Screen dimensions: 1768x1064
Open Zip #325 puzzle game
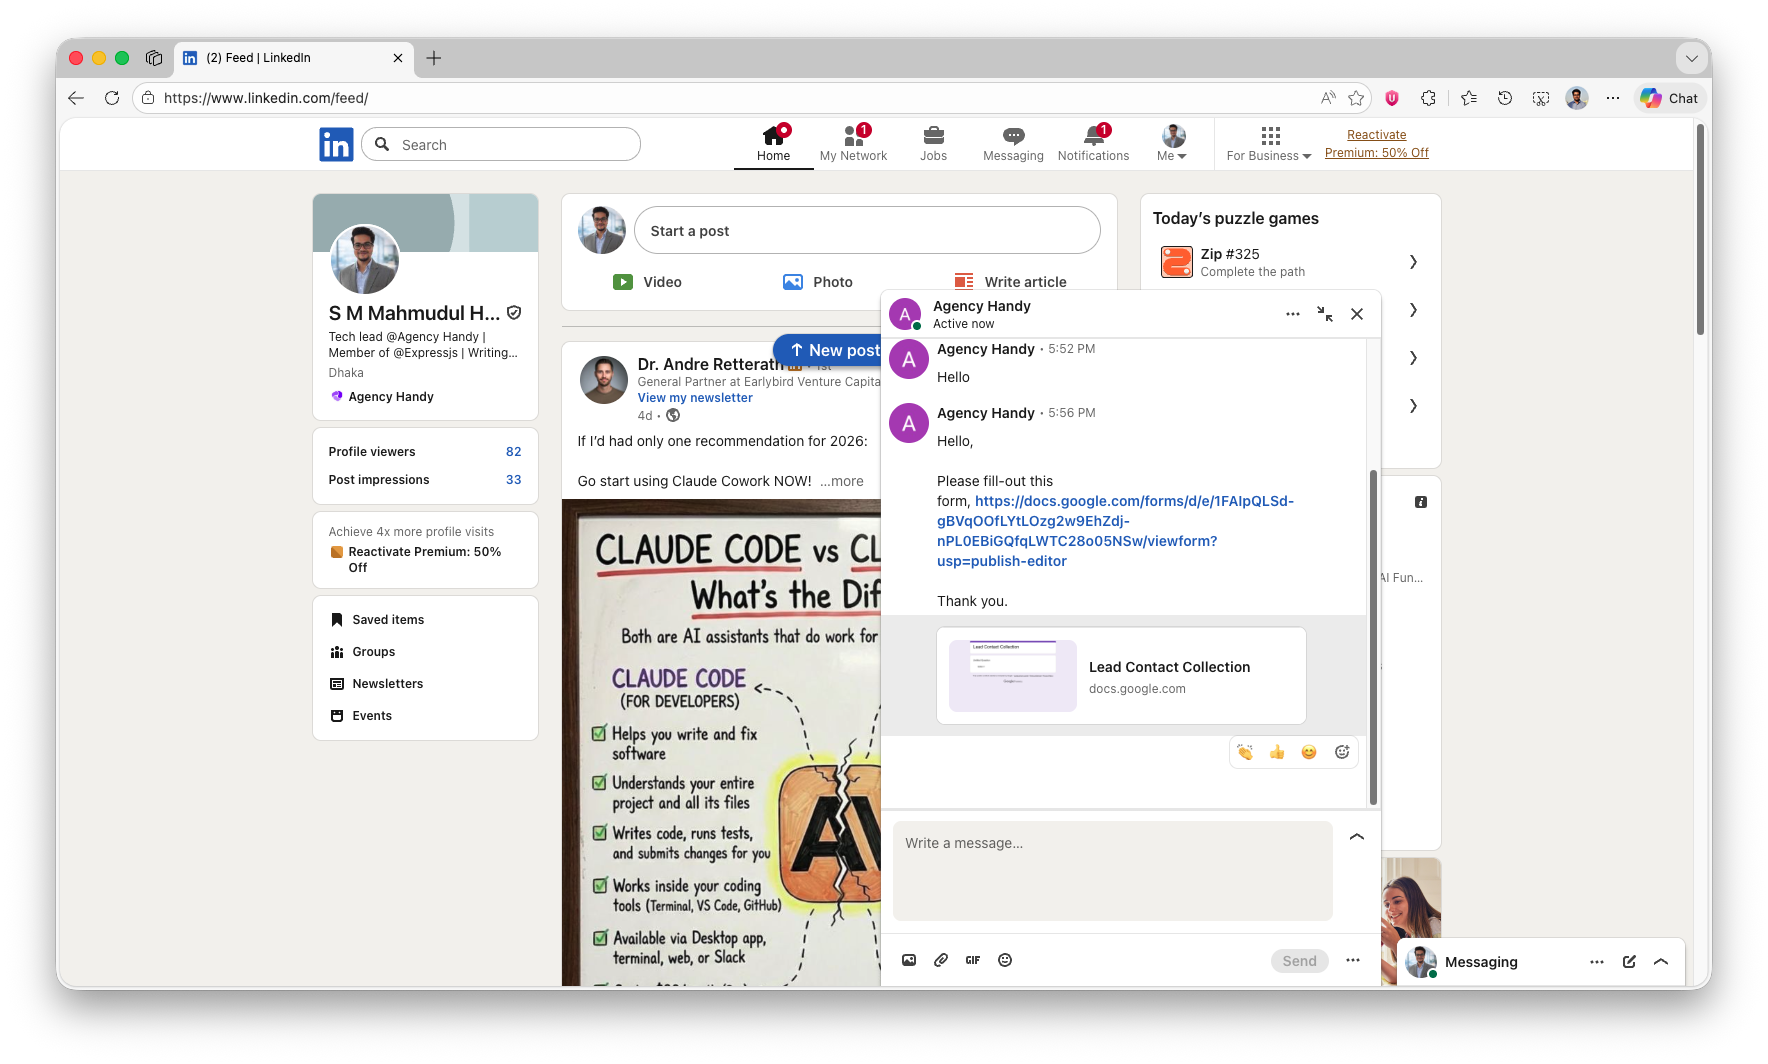(x=1289, y=262)
